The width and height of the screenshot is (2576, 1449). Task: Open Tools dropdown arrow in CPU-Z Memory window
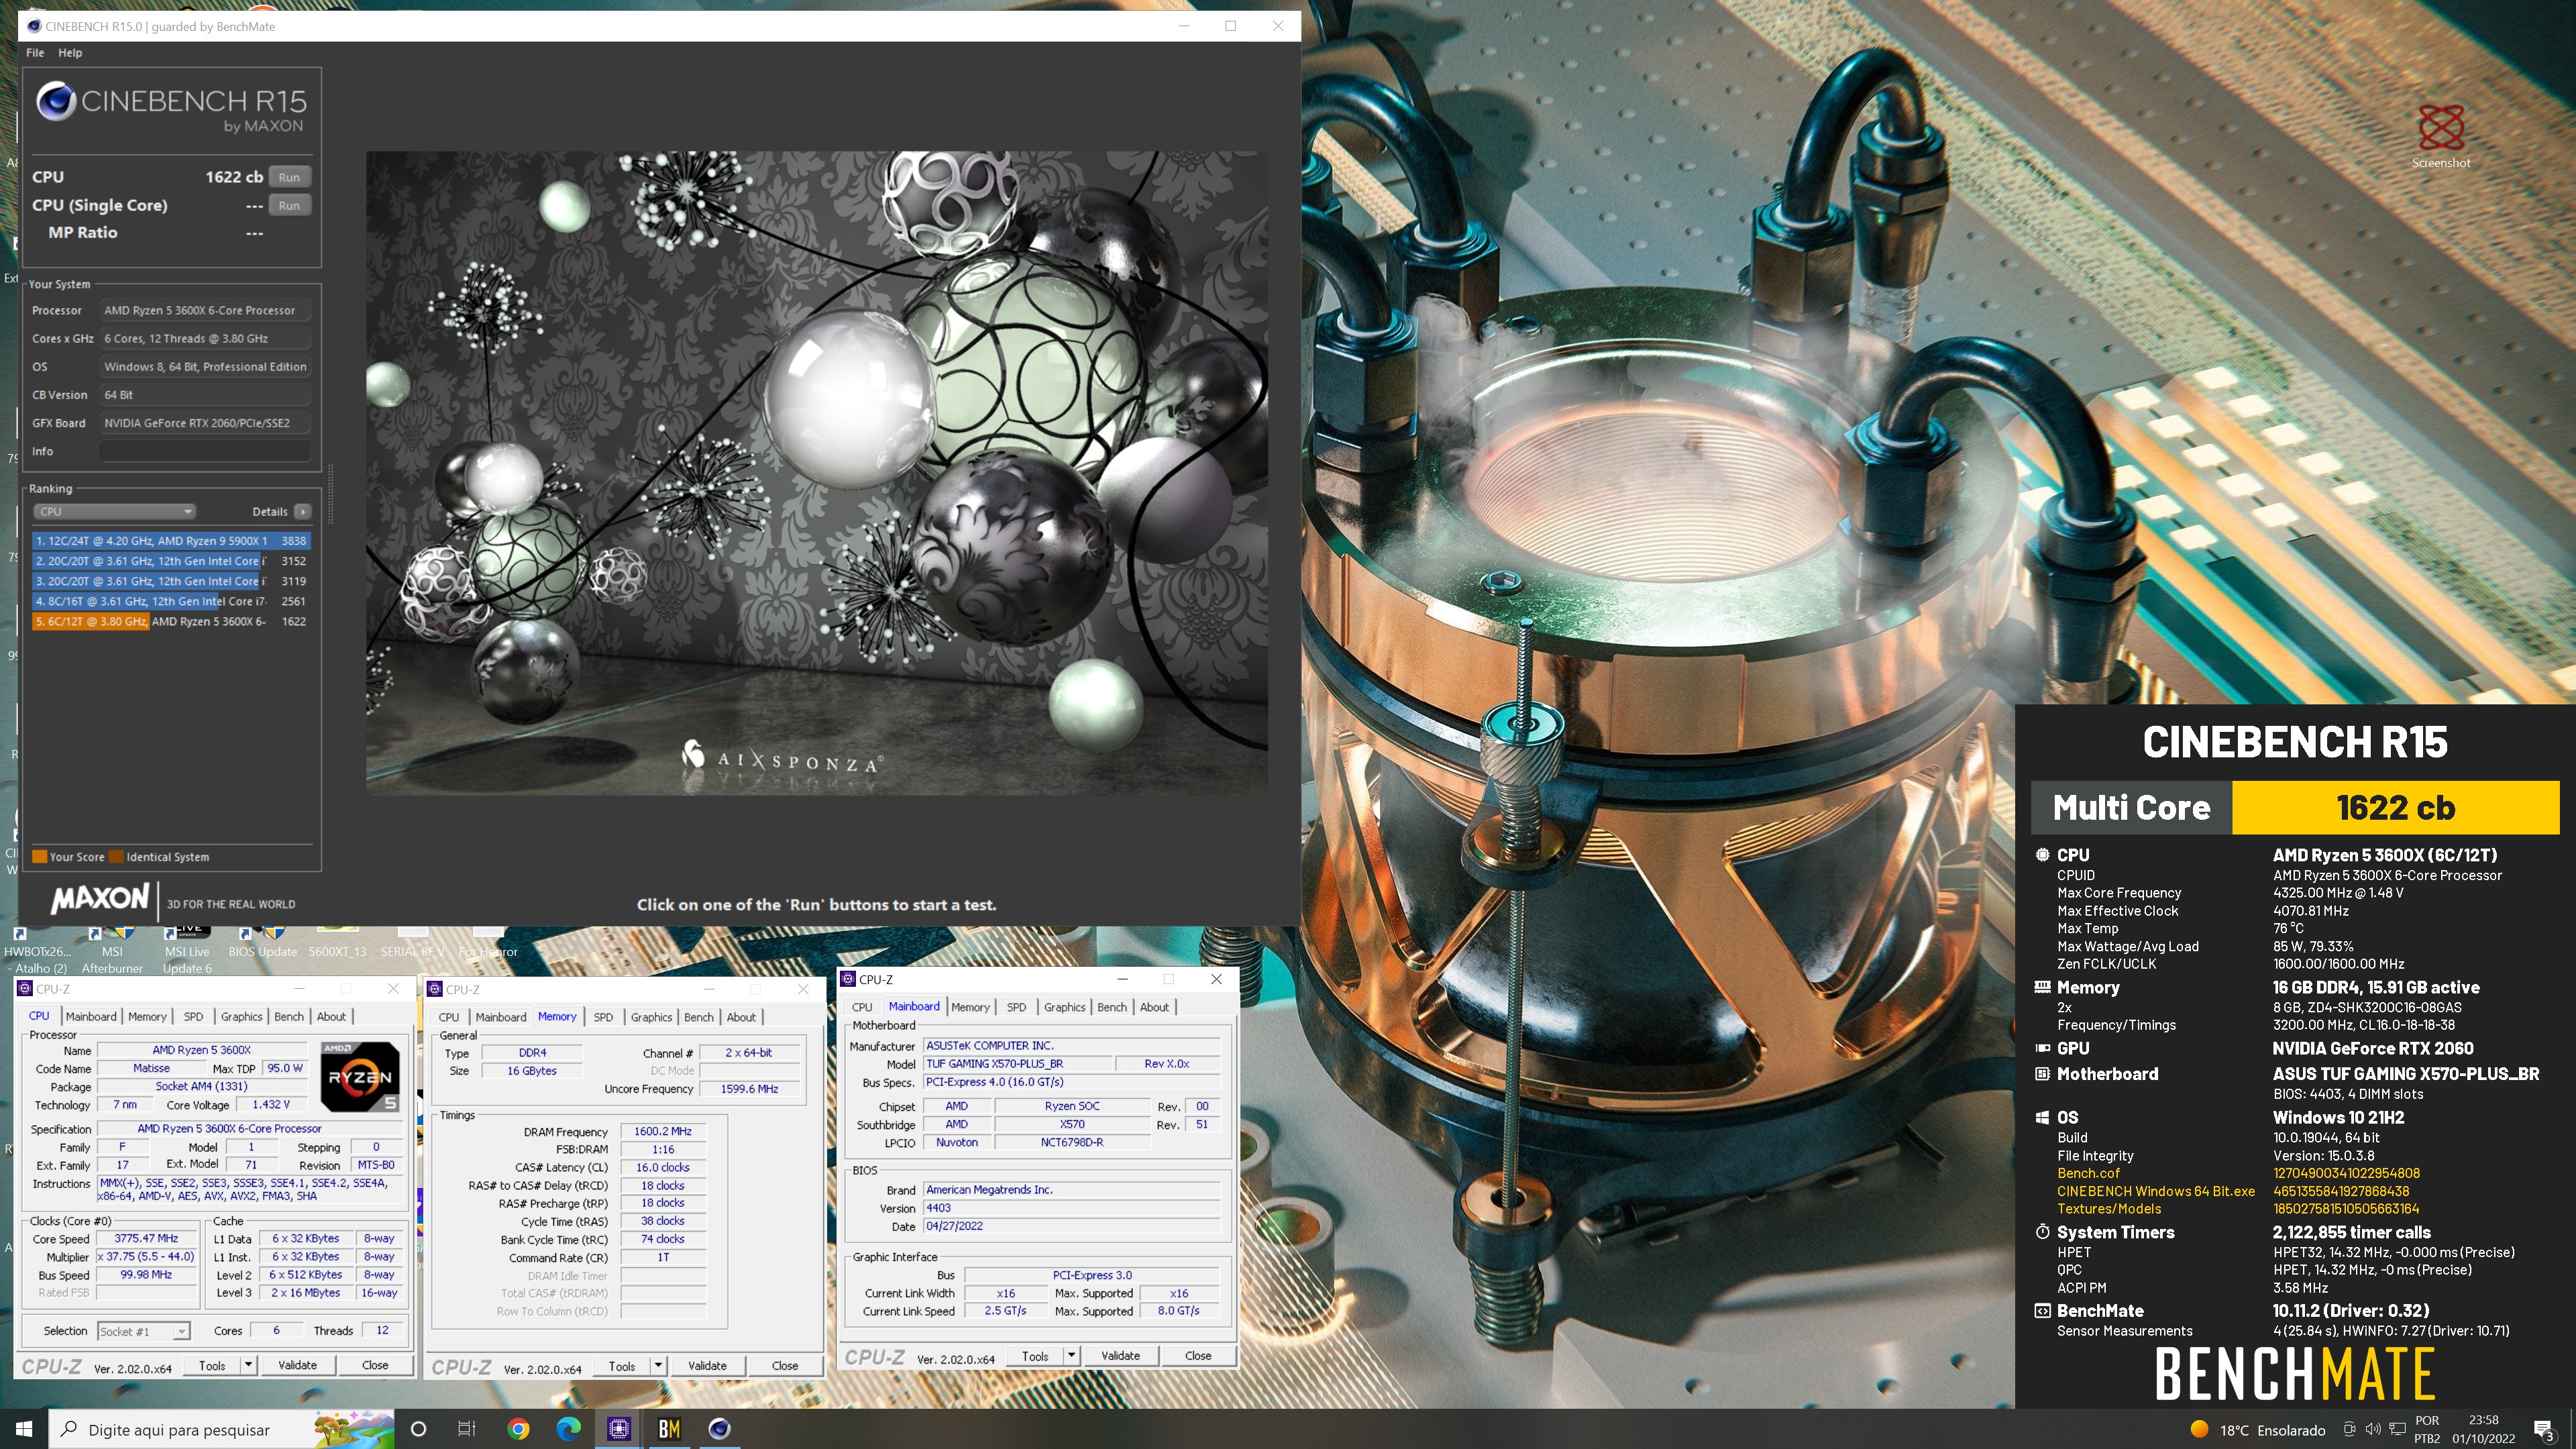(x=658, y=1365)
